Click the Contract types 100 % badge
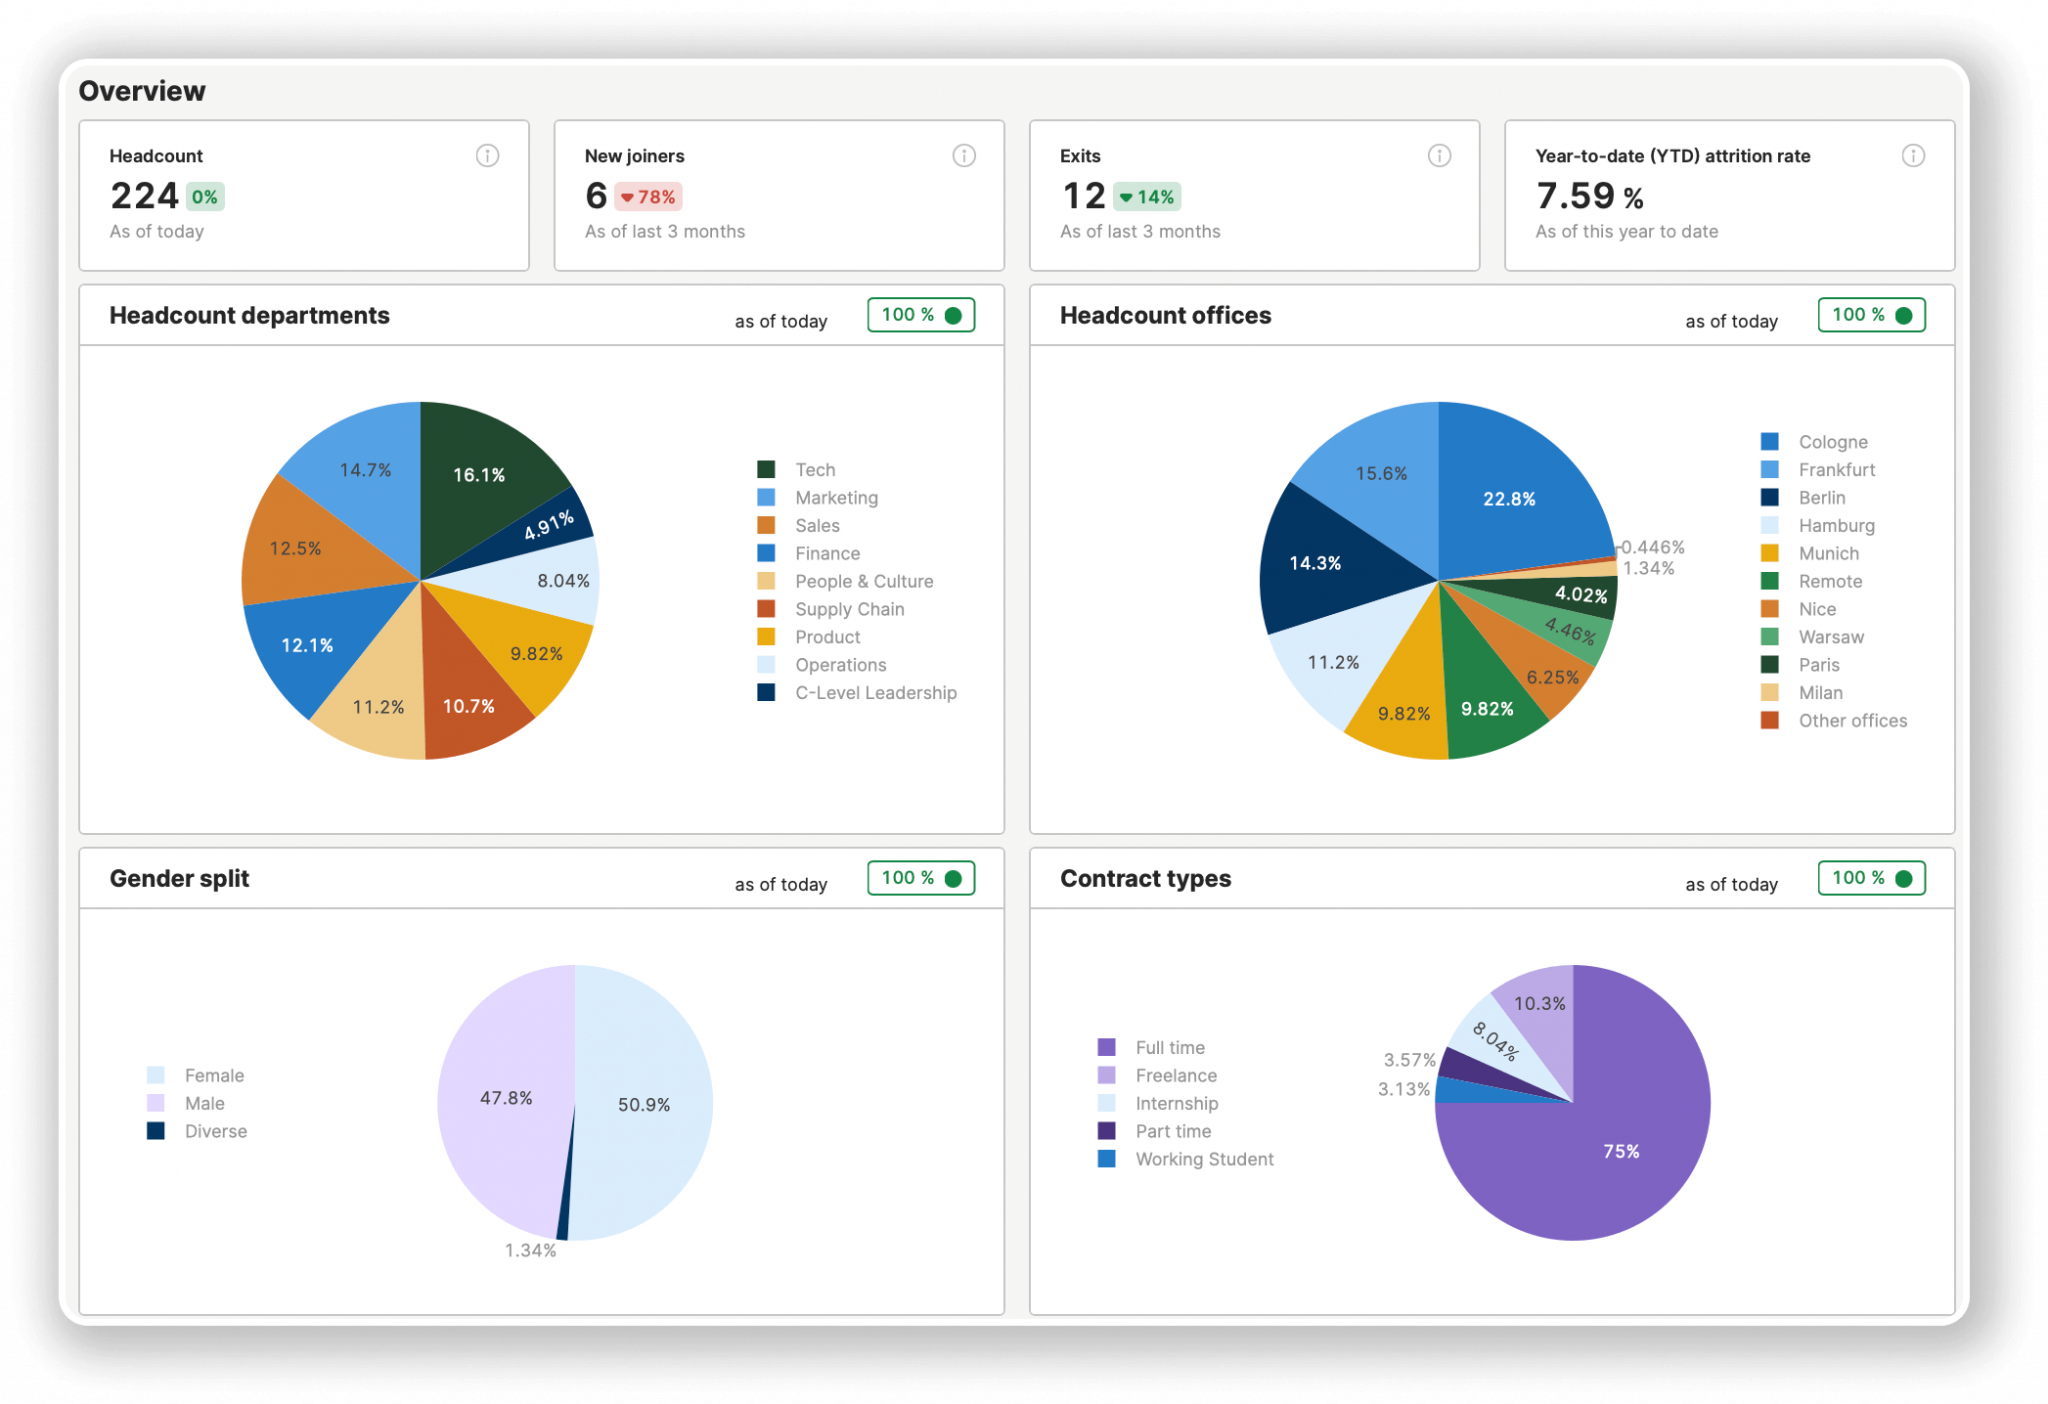The image size is (2048, 1404). tap(1871, 878)
